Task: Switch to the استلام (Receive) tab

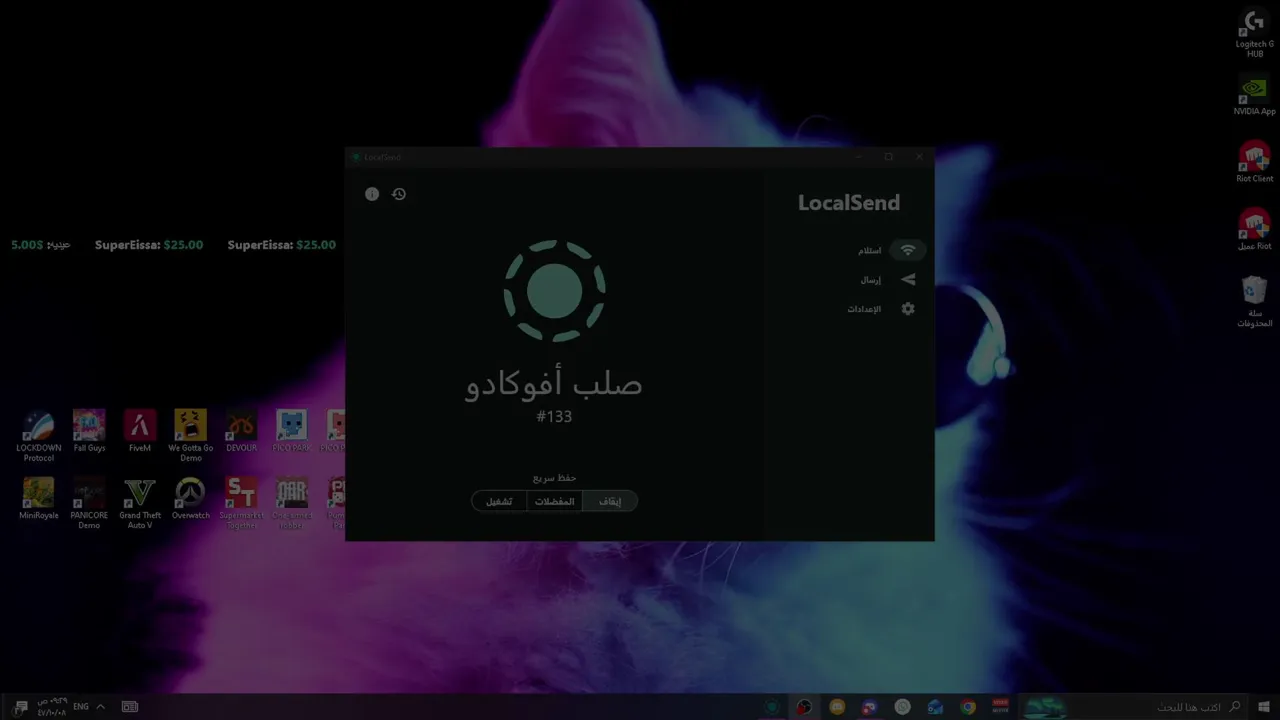Action: click(x=890, y=250)
